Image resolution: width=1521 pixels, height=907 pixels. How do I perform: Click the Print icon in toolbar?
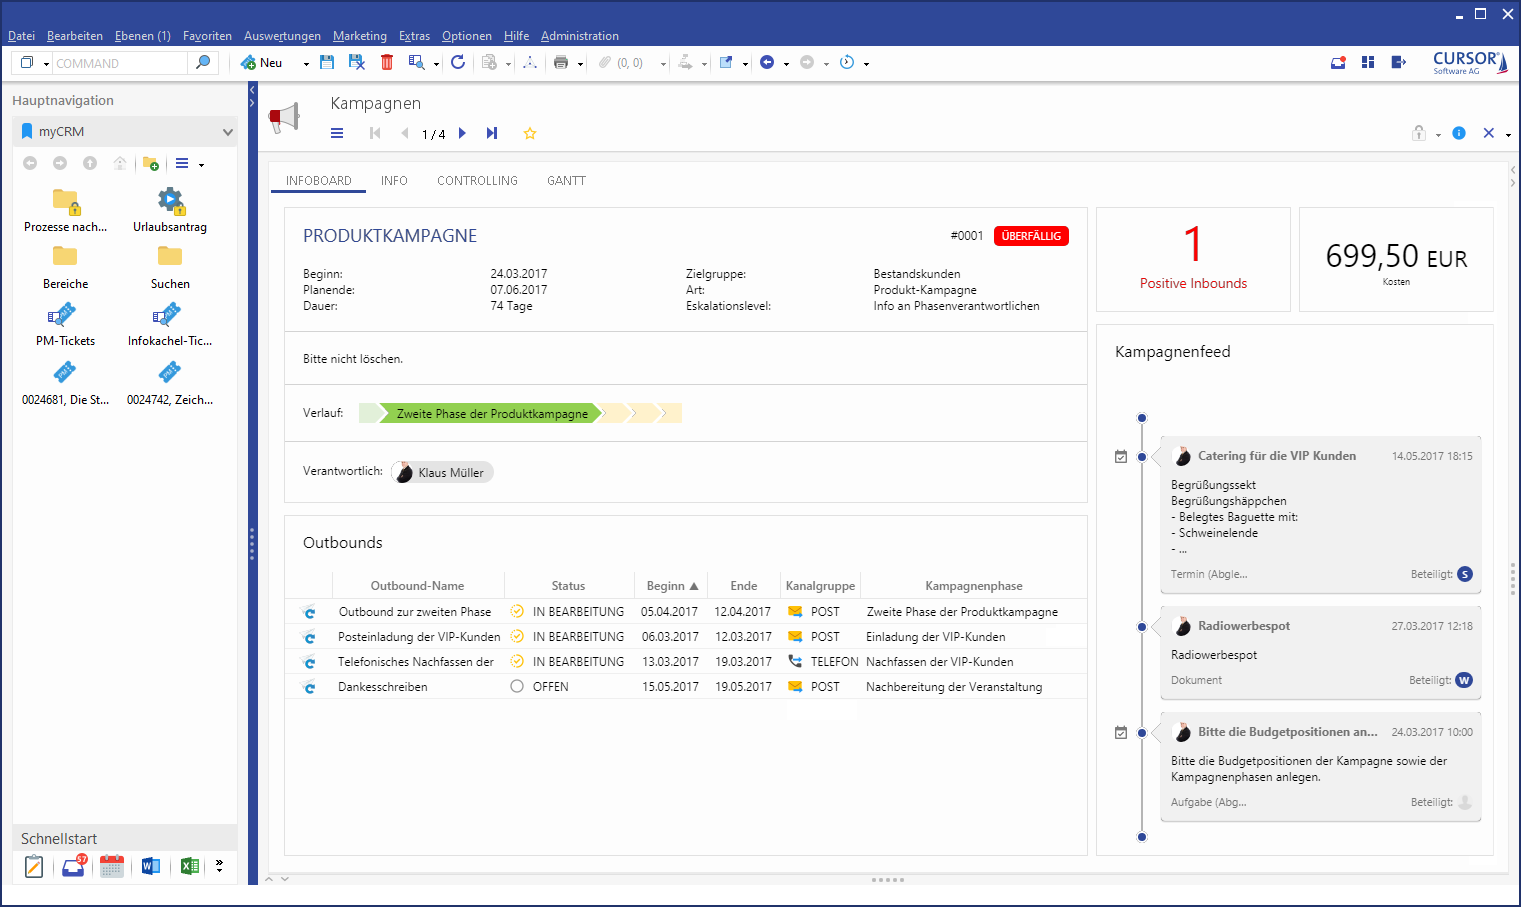(x=561, y=63)
